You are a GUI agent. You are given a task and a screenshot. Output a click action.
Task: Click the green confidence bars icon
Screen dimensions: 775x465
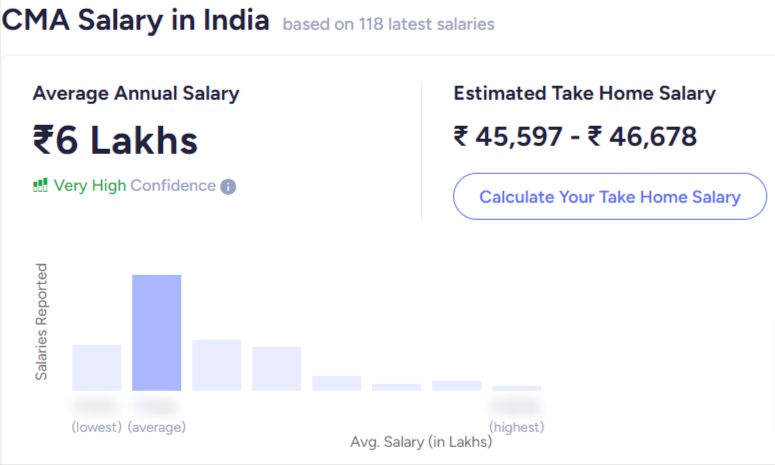40,185
